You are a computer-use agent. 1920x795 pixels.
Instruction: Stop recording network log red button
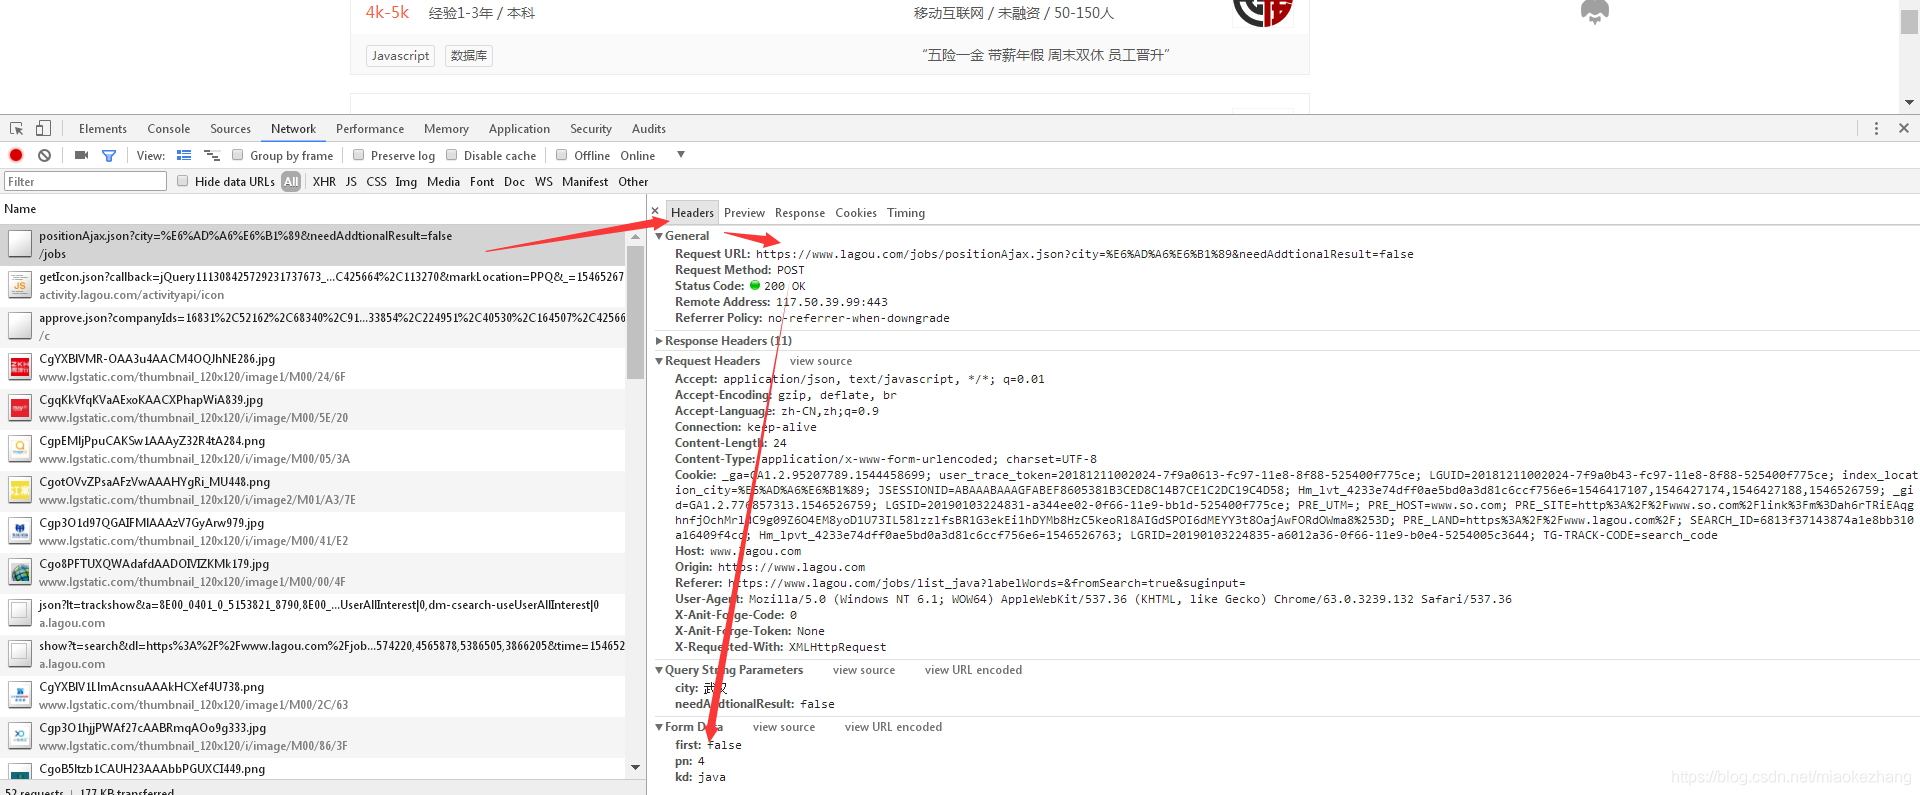16,155
